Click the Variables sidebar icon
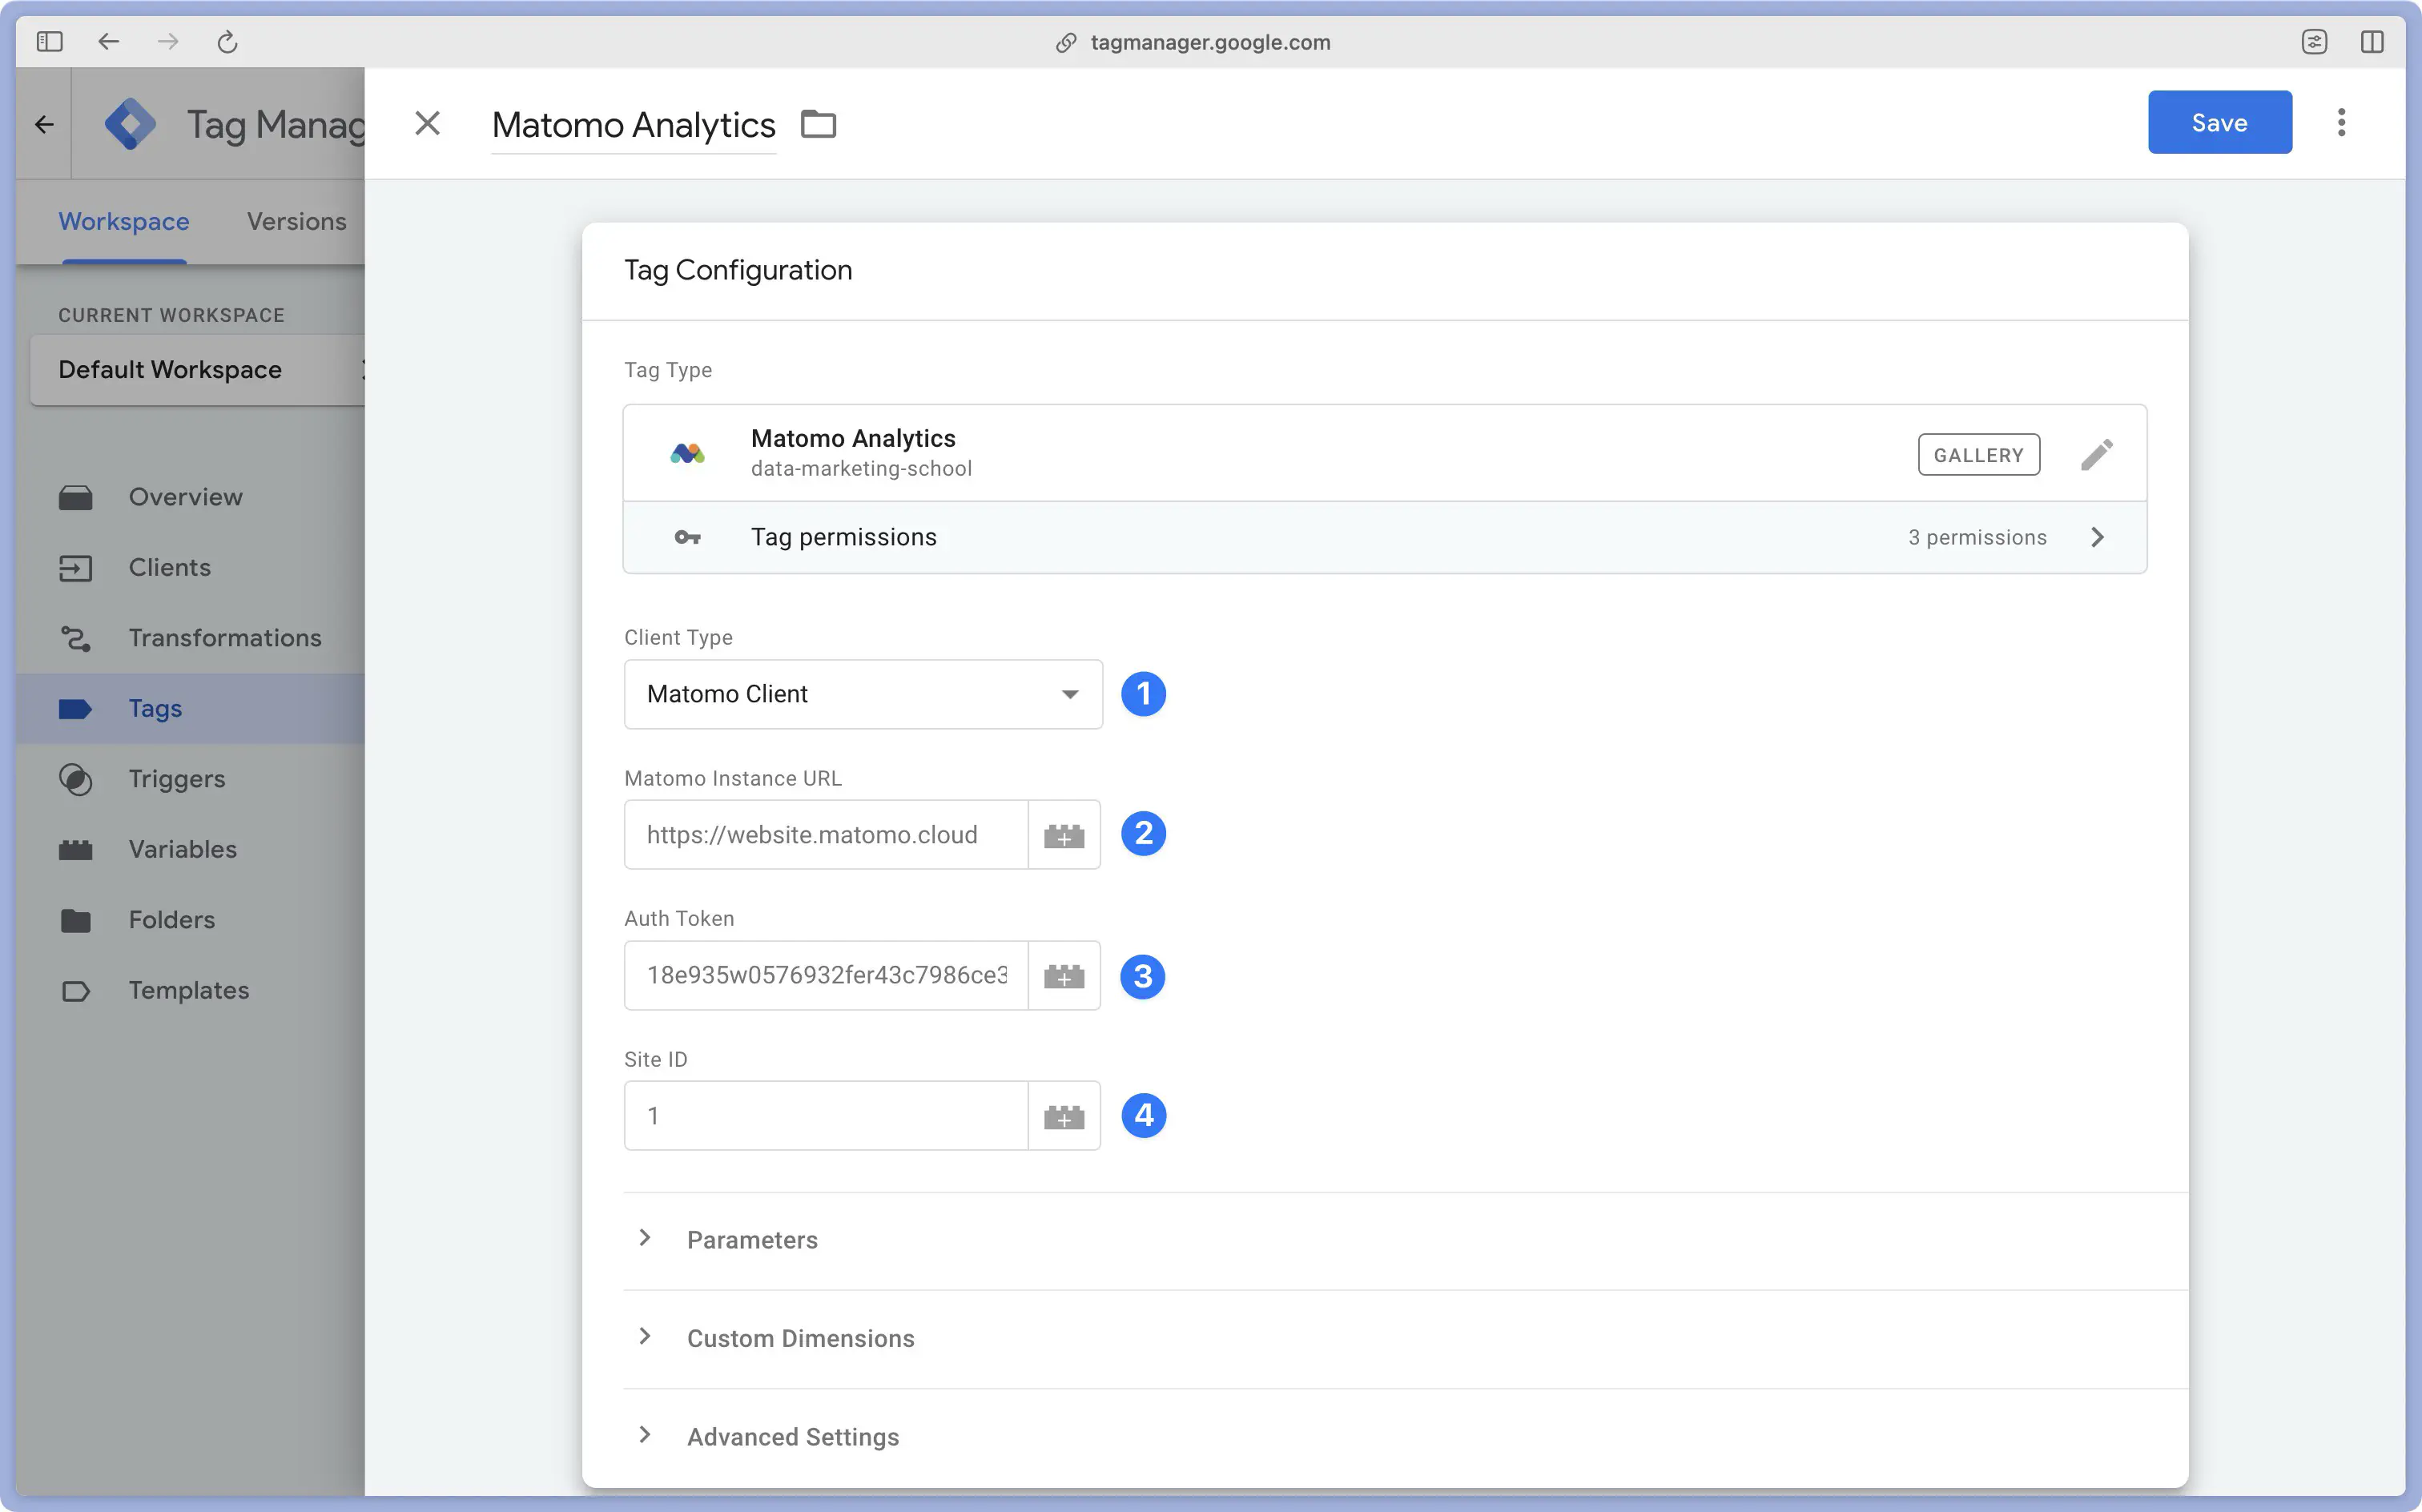 pos(75,850)
